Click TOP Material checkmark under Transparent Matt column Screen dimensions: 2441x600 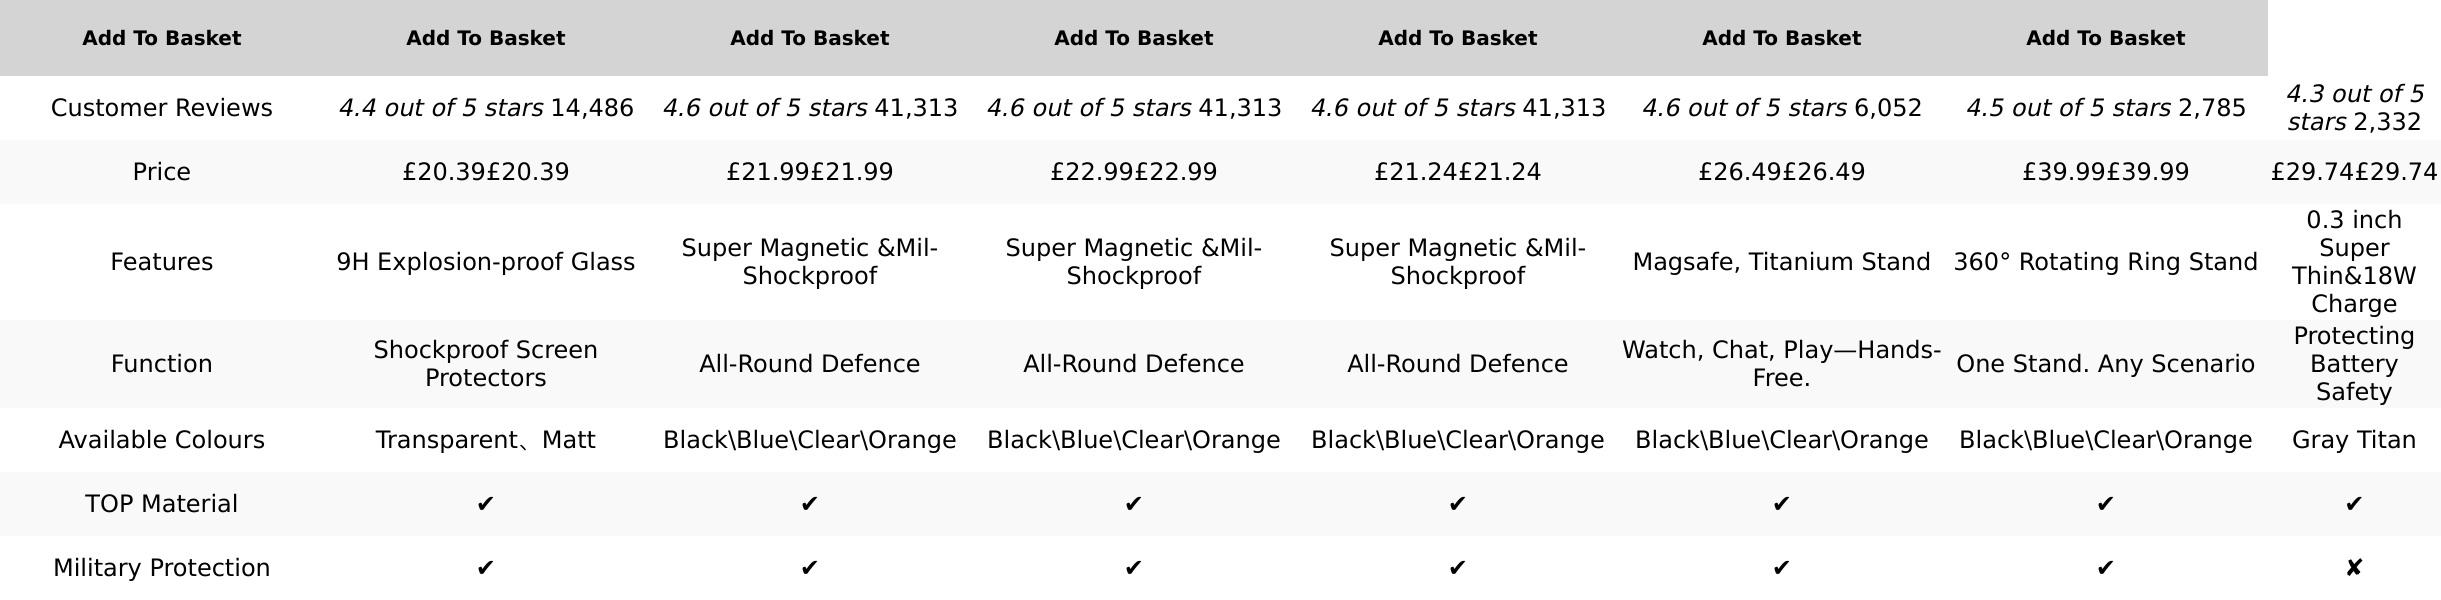tap(485, 504)
